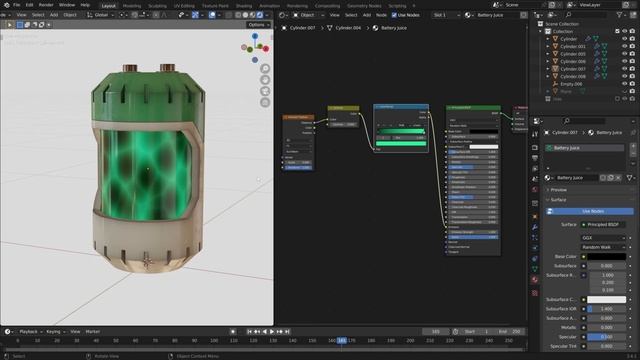Screen dimensions: 640x360
Task: Click the Principled BSDF node header
Action: tap(473, 108)
